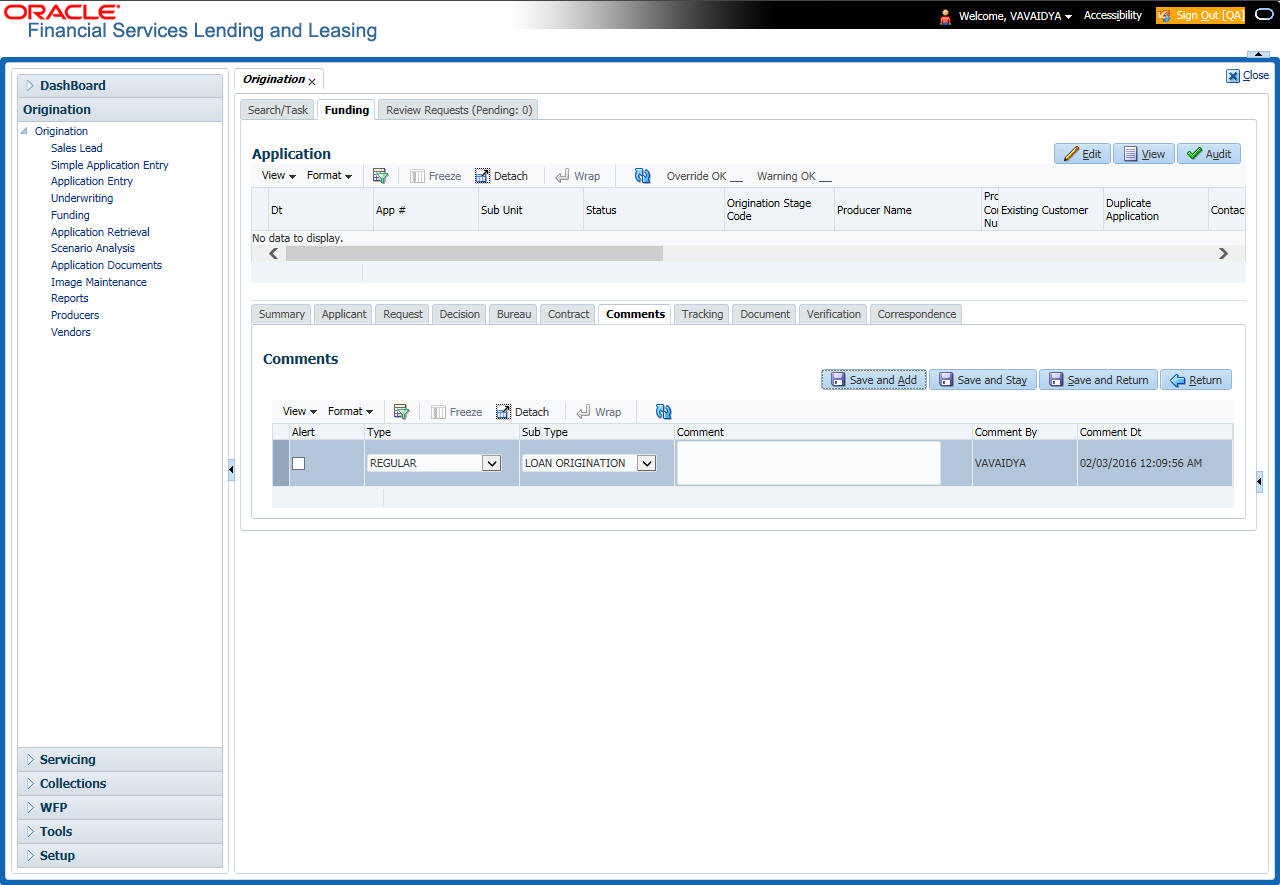Expand the DashBoard section
The width and height of the screenshot is (1280, 885).
tap(120, 86)
